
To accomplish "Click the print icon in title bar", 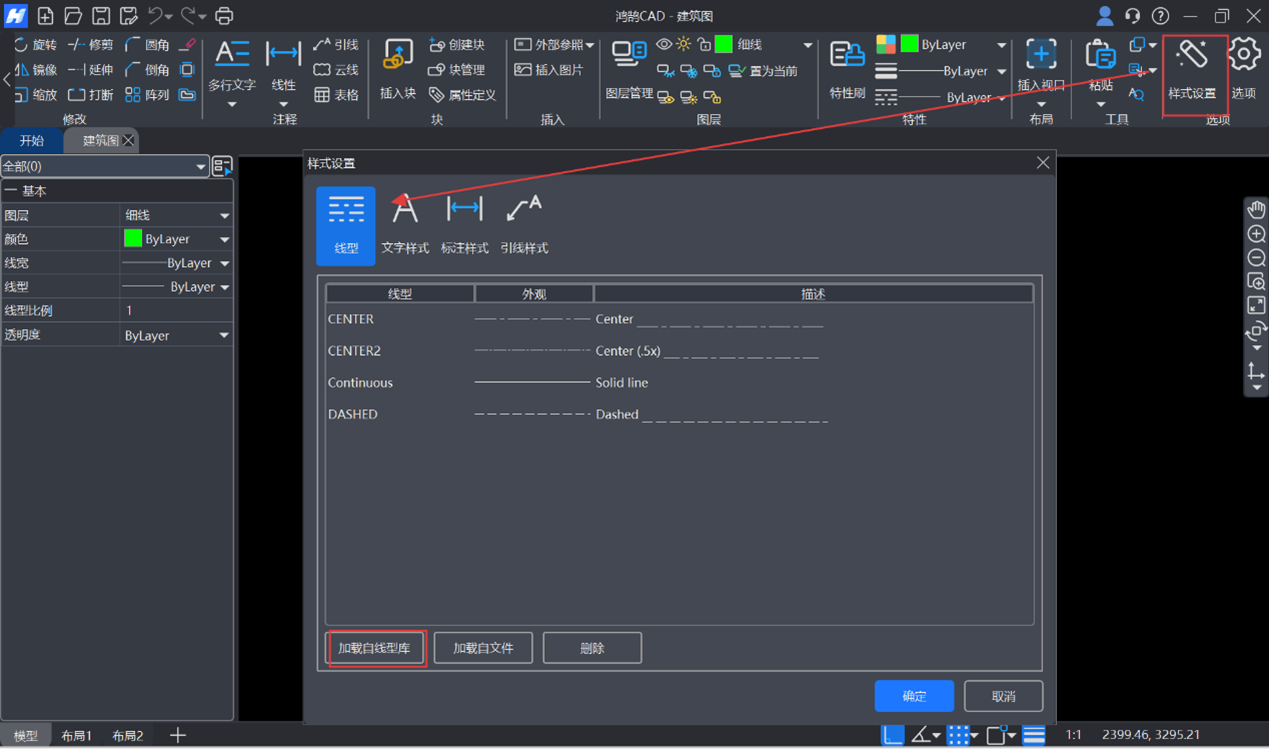I will pyautogui.click(x=224, y=16).
